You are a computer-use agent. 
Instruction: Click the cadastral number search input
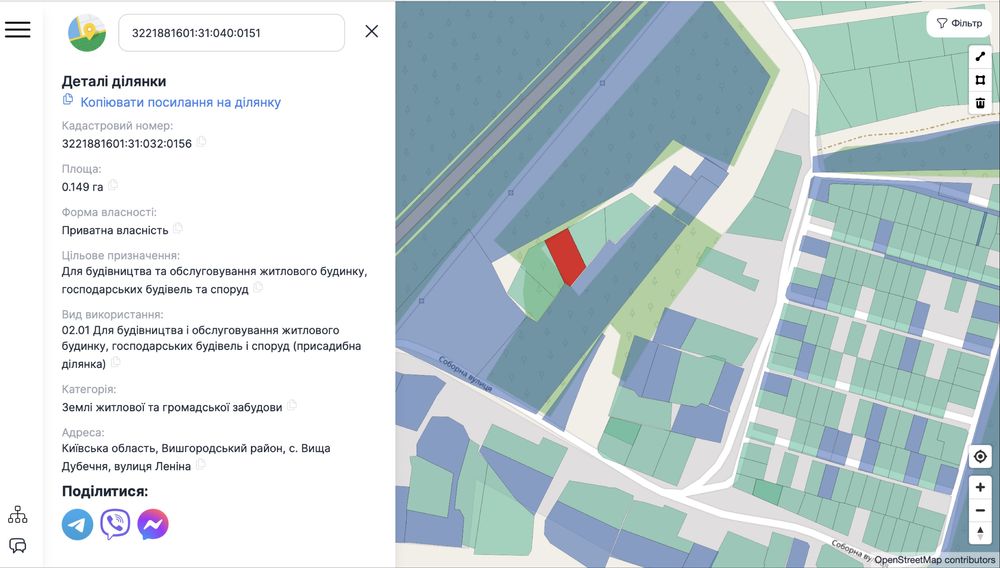point(230,32)
